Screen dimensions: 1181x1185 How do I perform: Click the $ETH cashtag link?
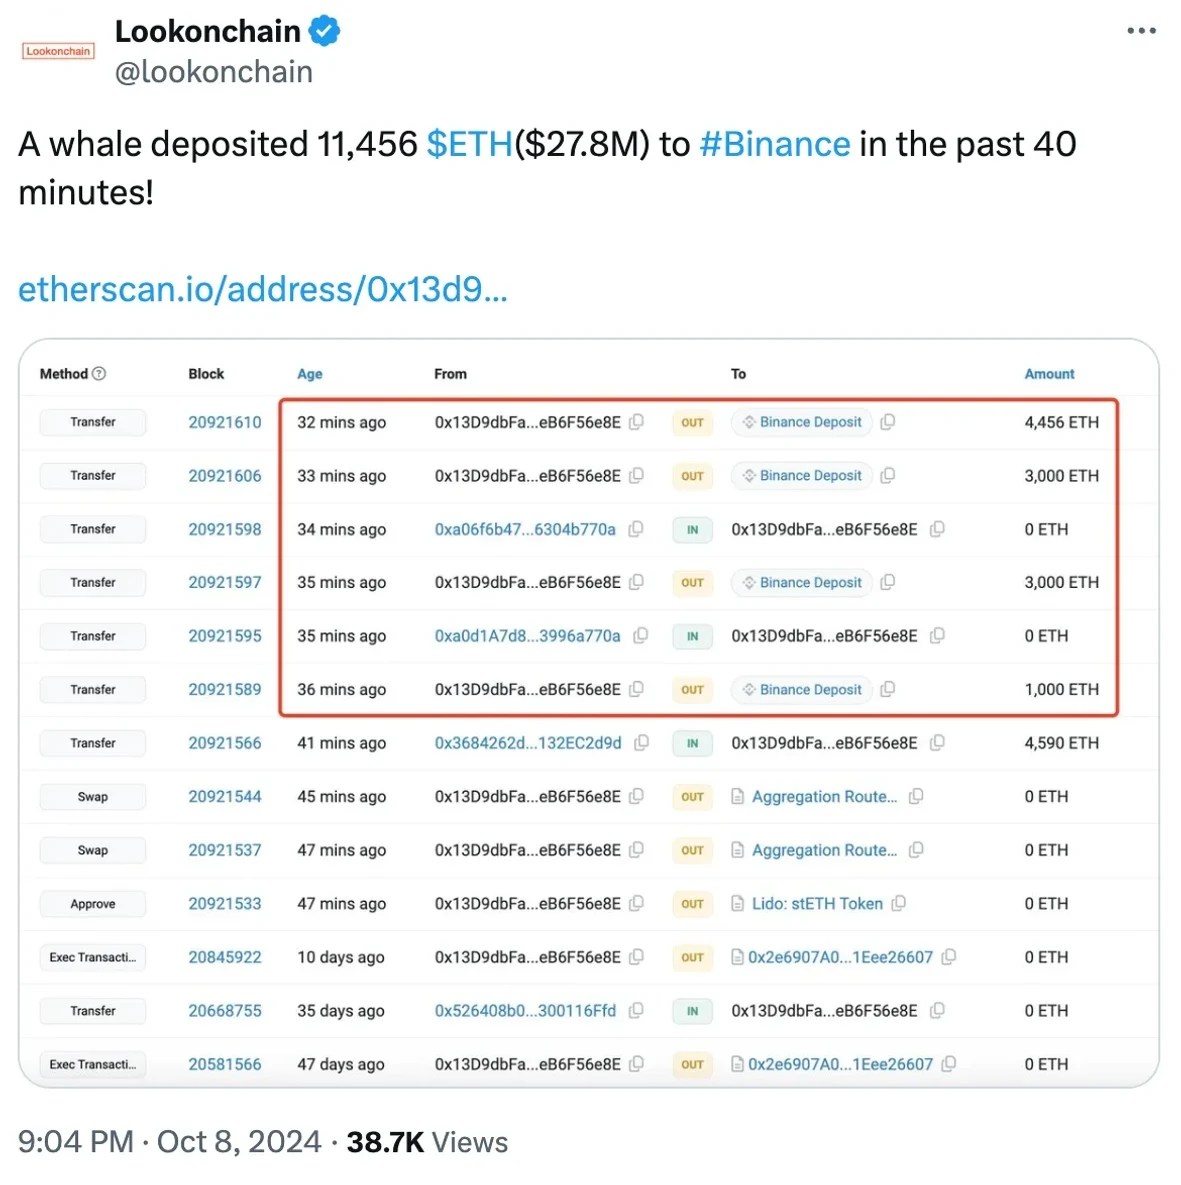coord(467,144)
